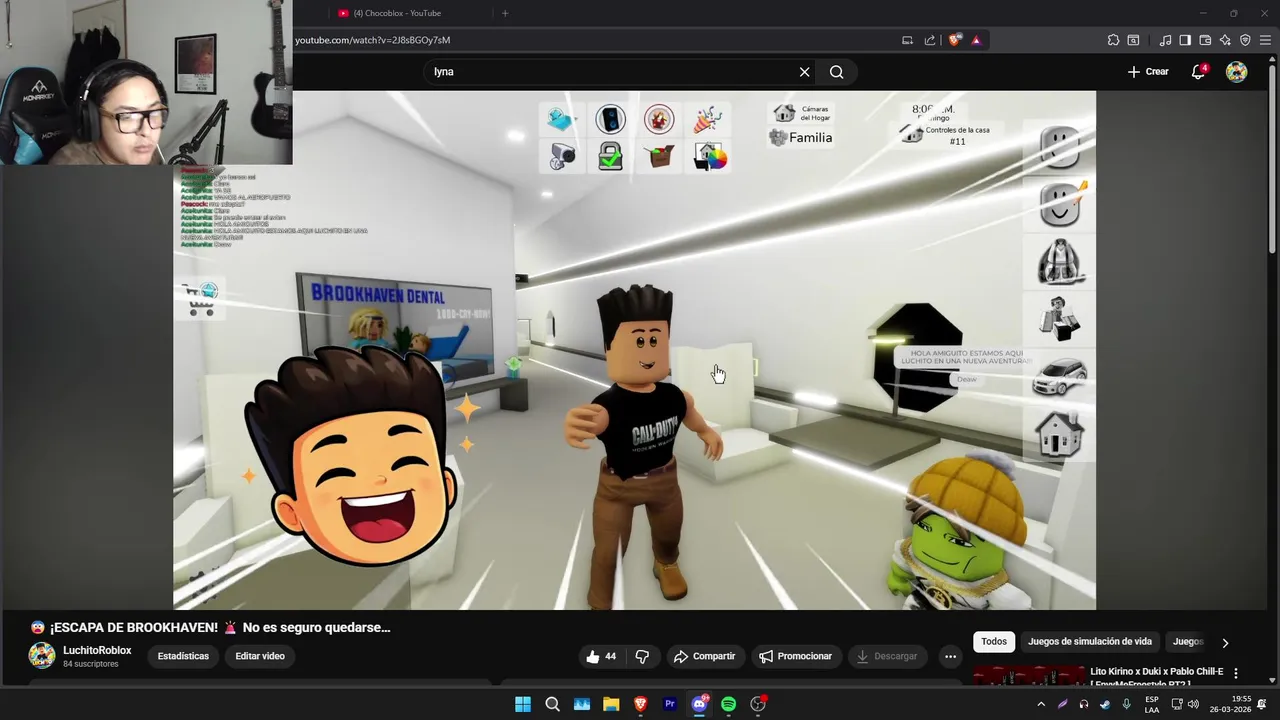Image resolution: width=1280 pixels, height=720 pixels.
Task: Click the security camera icon in game
Action: 562,156
